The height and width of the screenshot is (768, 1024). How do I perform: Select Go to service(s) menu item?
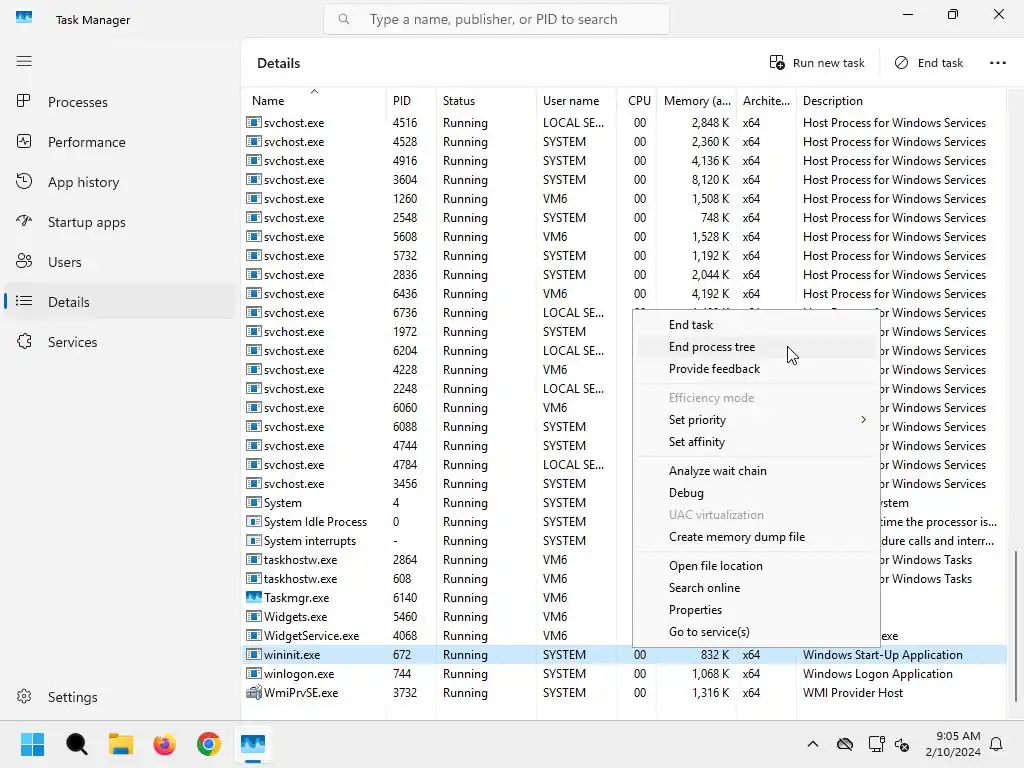755,632
